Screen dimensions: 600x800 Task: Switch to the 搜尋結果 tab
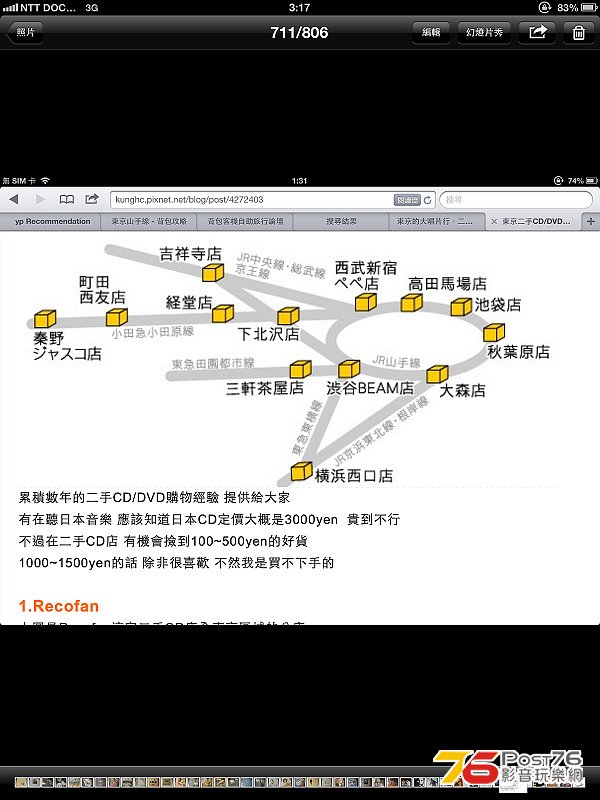(341, 221)
